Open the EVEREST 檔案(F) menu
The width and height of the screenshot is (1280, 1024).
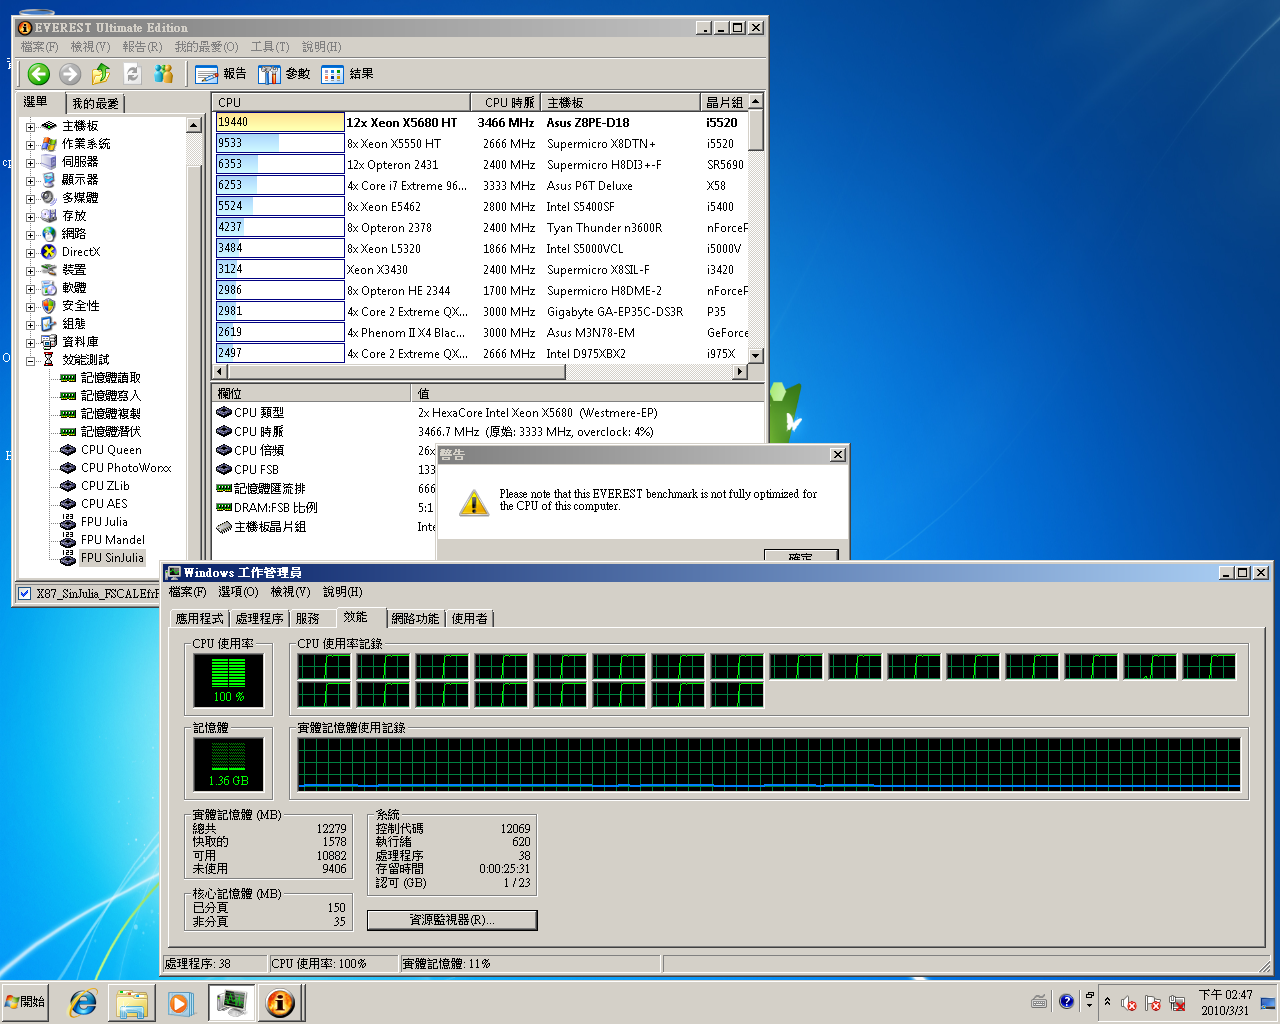pyautogui.click(x=39, y=47)
